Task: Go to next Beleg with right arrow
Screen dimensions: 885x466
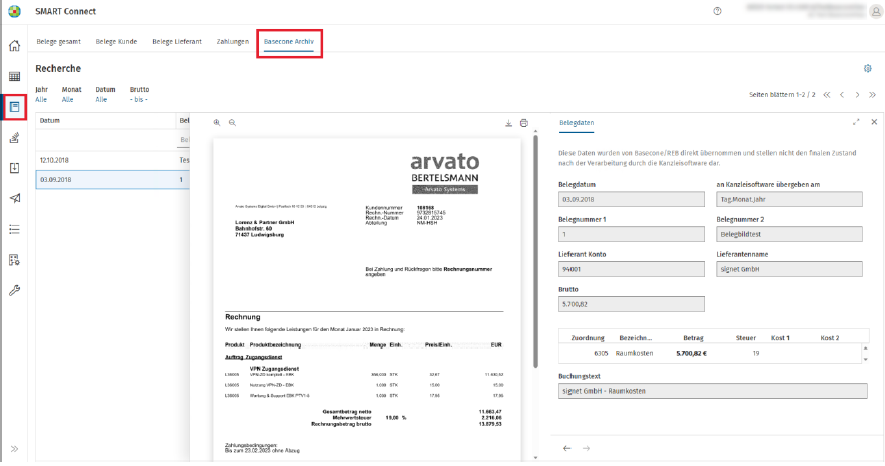Action: tap(586, 449)
